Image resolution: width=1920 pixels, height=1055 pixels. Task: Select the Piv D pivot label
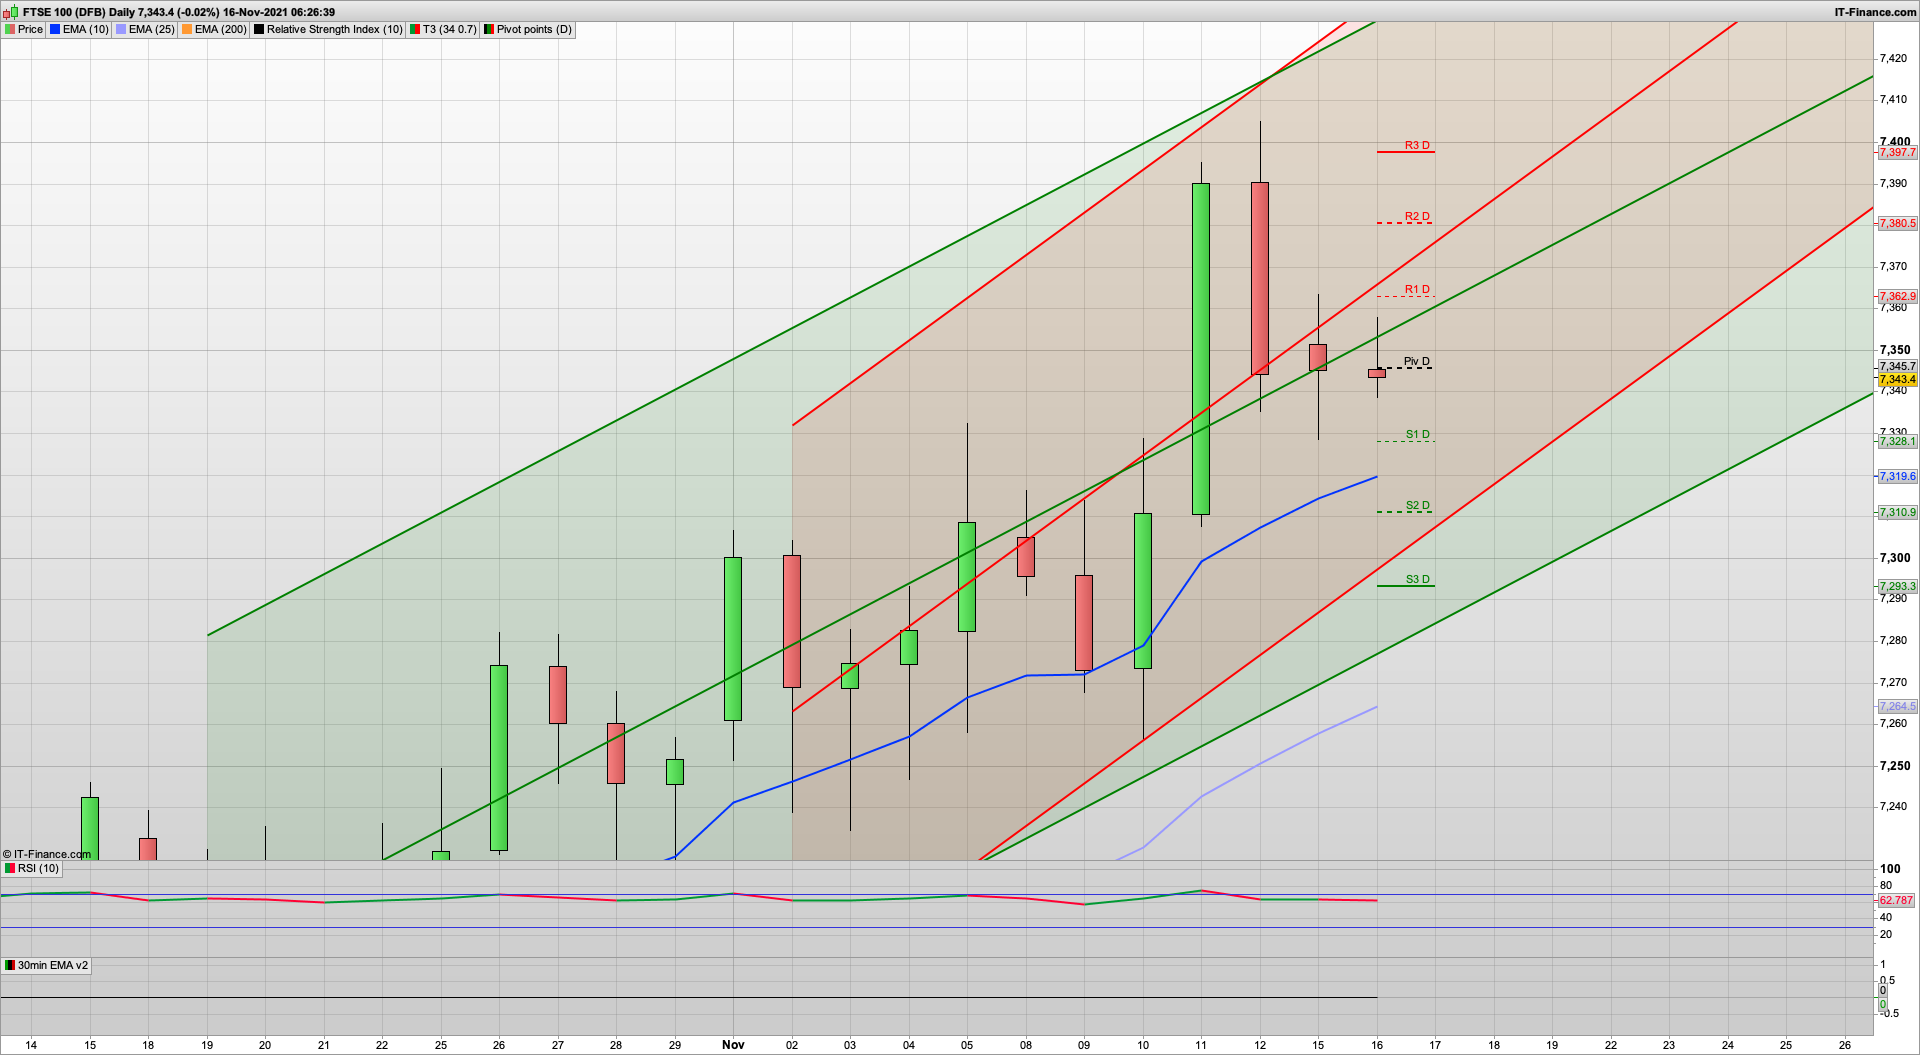1417,361
